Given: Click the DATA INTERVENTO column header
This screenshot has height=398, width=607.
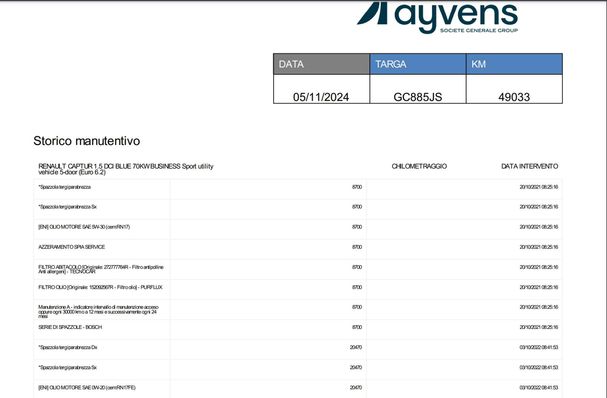Looking at the screenshot, I should (x=529, y=166).
